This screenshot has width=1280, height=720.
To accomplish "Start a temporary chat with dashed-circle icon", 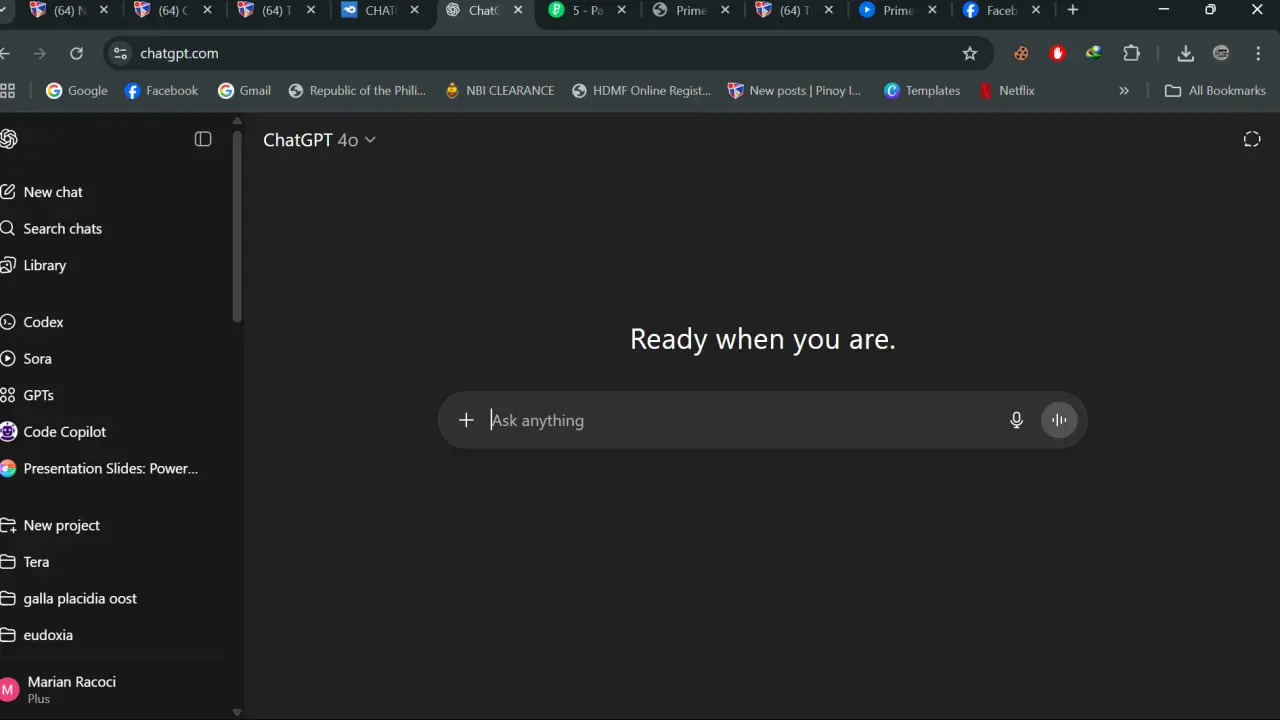I will [x=1252, y=139].
